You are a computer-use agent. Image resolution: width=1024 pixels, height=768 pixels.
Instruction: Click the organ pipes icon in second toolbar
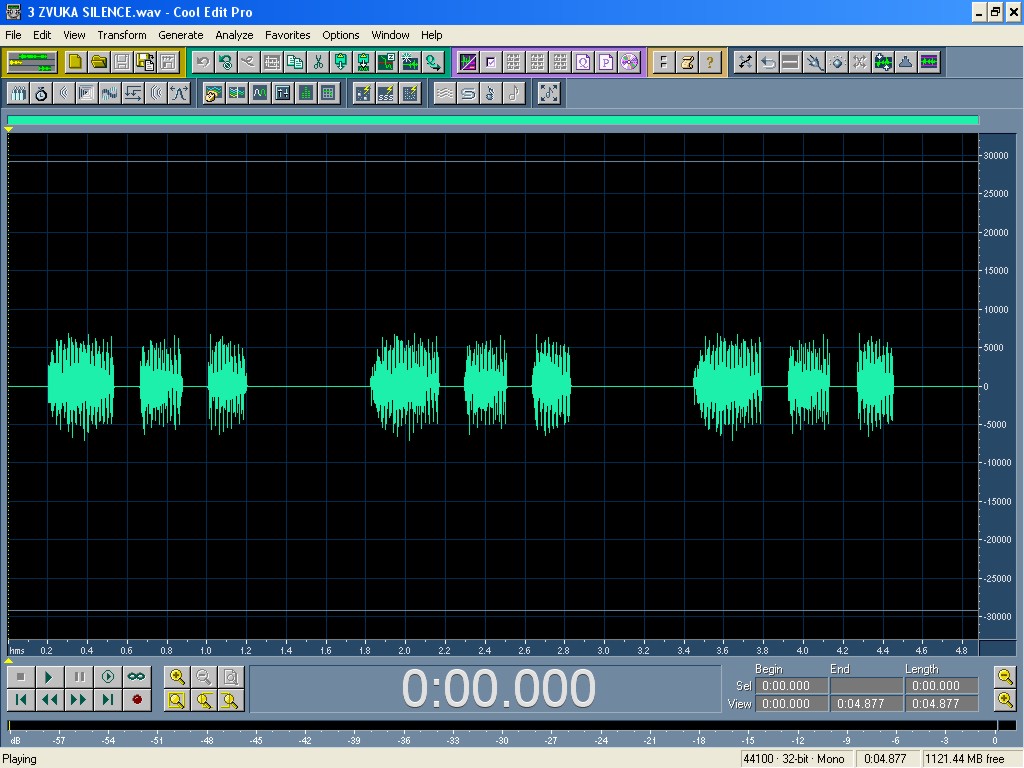click(18, 93)
